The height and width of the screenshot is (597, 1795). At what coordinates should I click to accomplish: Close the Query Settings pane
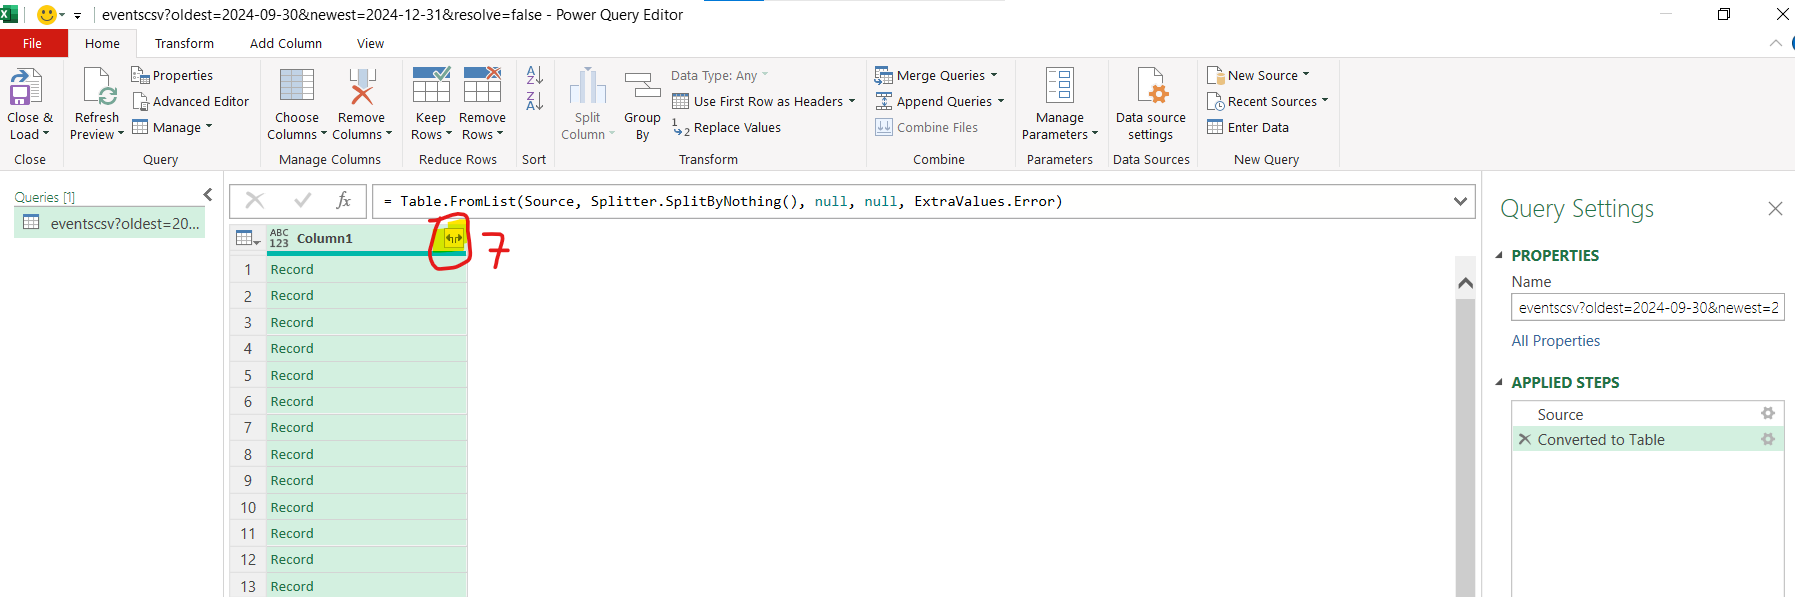click(x=1775, y=208)
